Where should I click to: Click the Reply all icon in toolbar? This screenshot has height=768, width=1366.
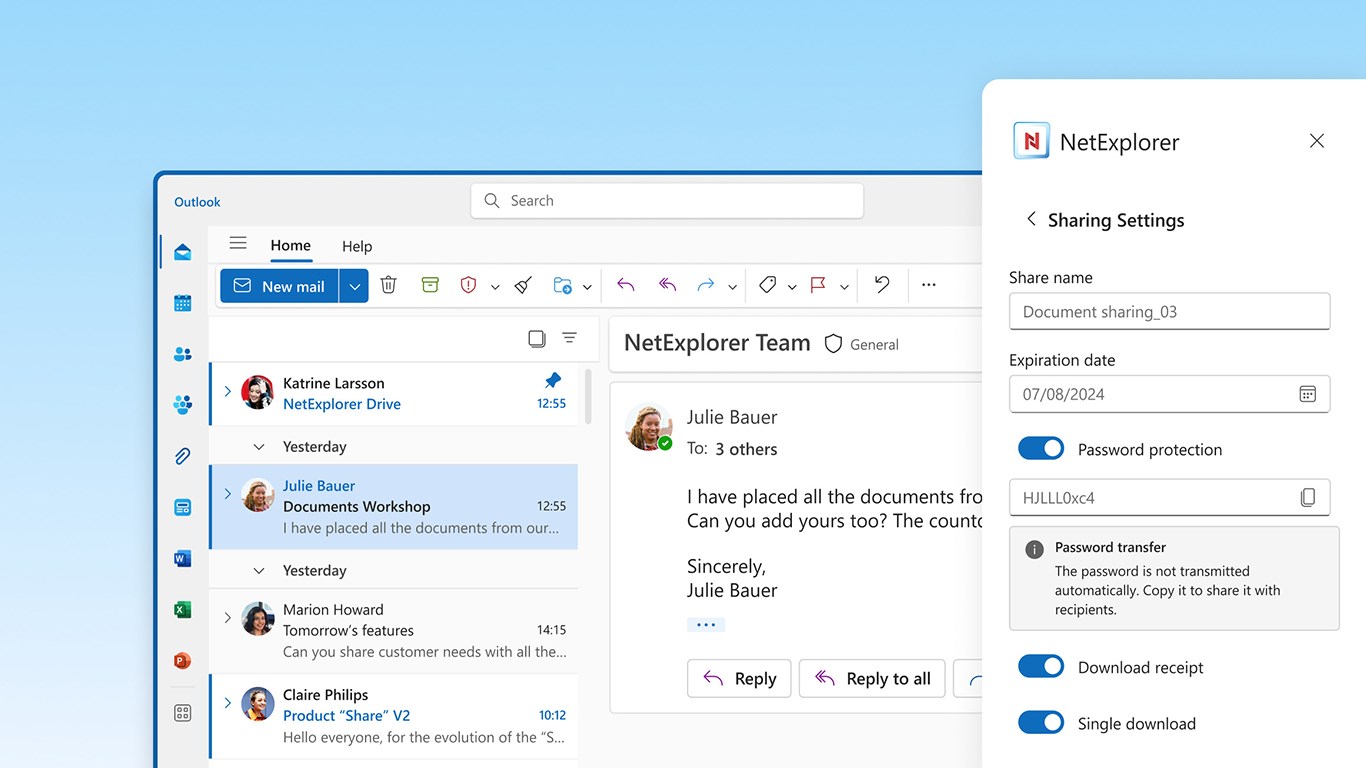click(667, 285)
